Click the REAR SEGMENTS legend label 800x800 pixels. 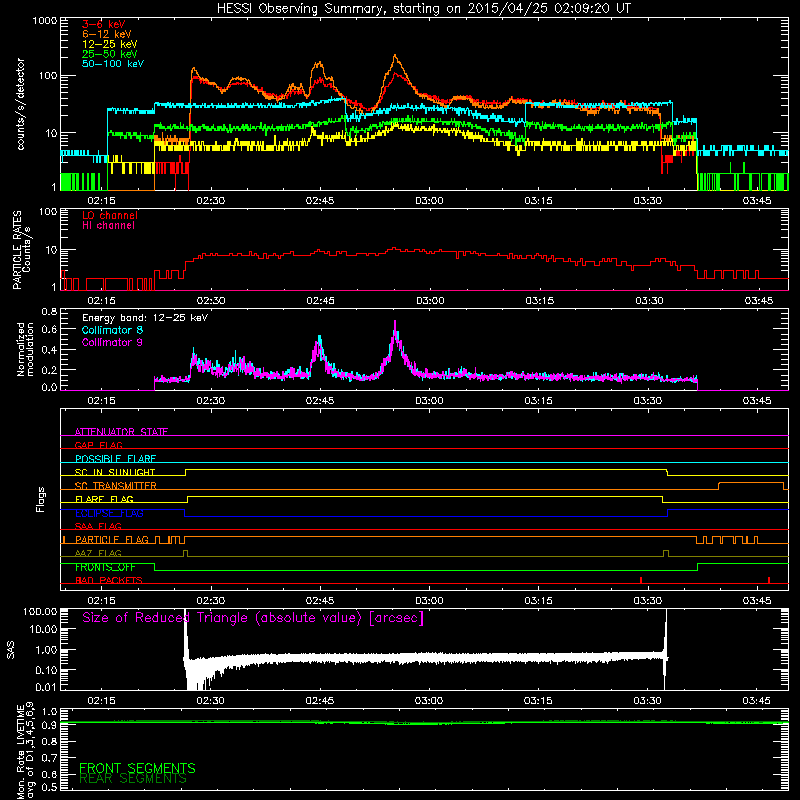[x=133, y=779]
